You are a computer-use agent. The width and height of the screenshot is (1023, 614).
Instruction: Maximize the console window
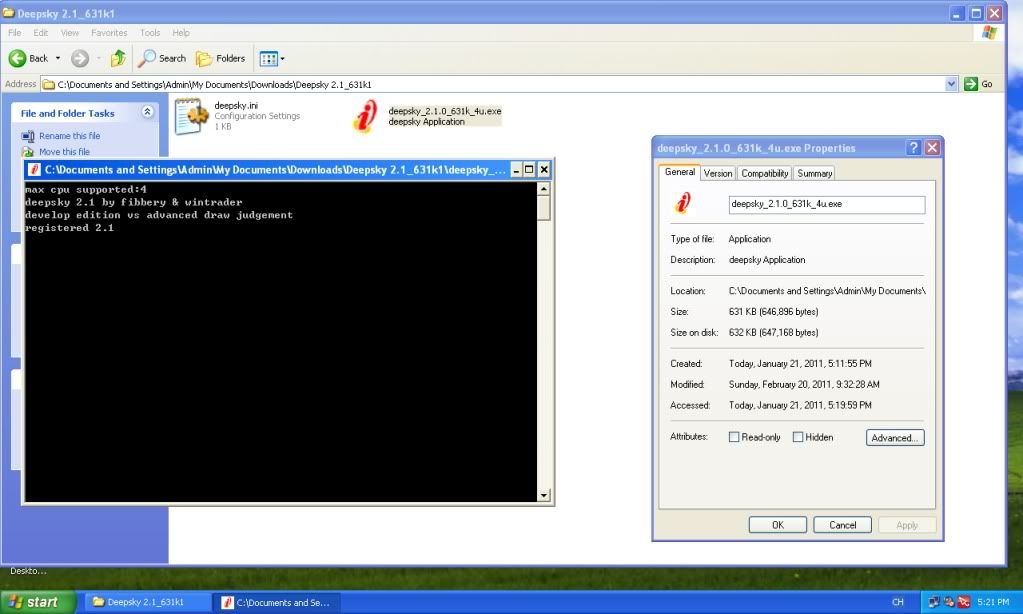click(x=529, y=170)
